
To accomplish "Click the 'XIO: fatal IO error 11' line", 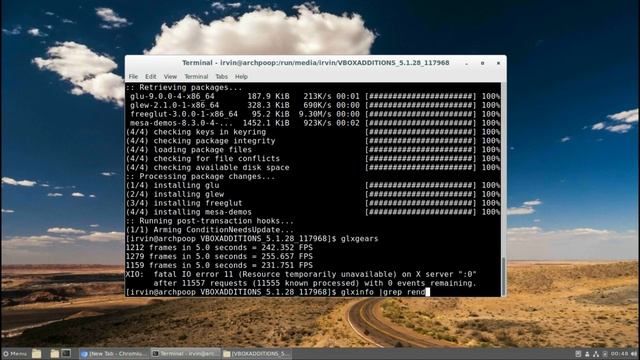I will [x=301, y=274].
